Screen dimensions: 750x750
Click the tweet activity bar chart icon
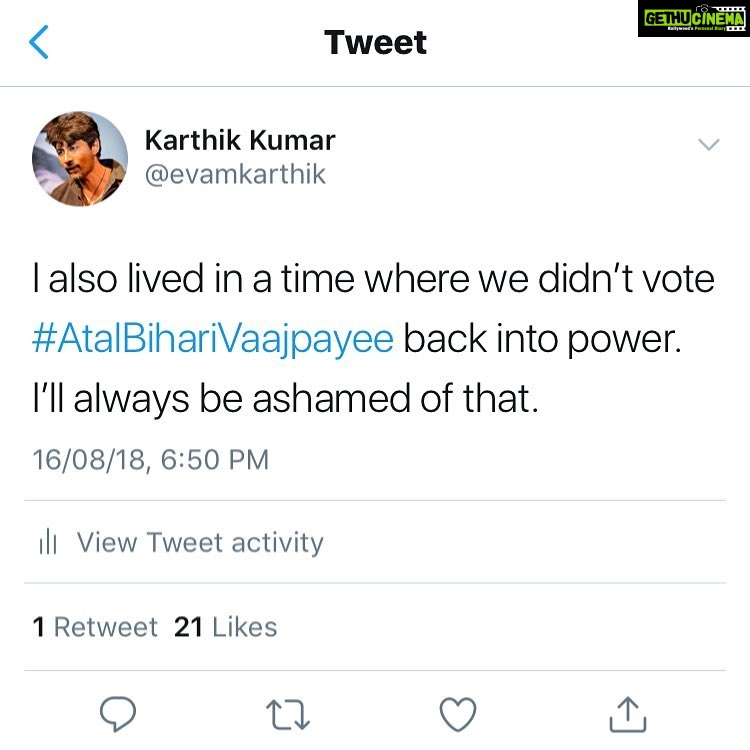click(48, 543)
